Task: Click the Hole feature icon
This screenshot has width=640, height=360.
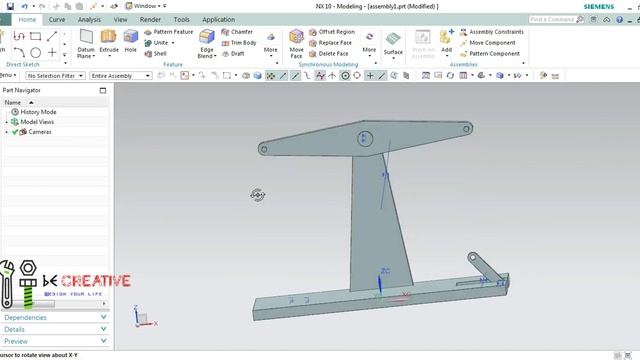Action: pos(131,37)
